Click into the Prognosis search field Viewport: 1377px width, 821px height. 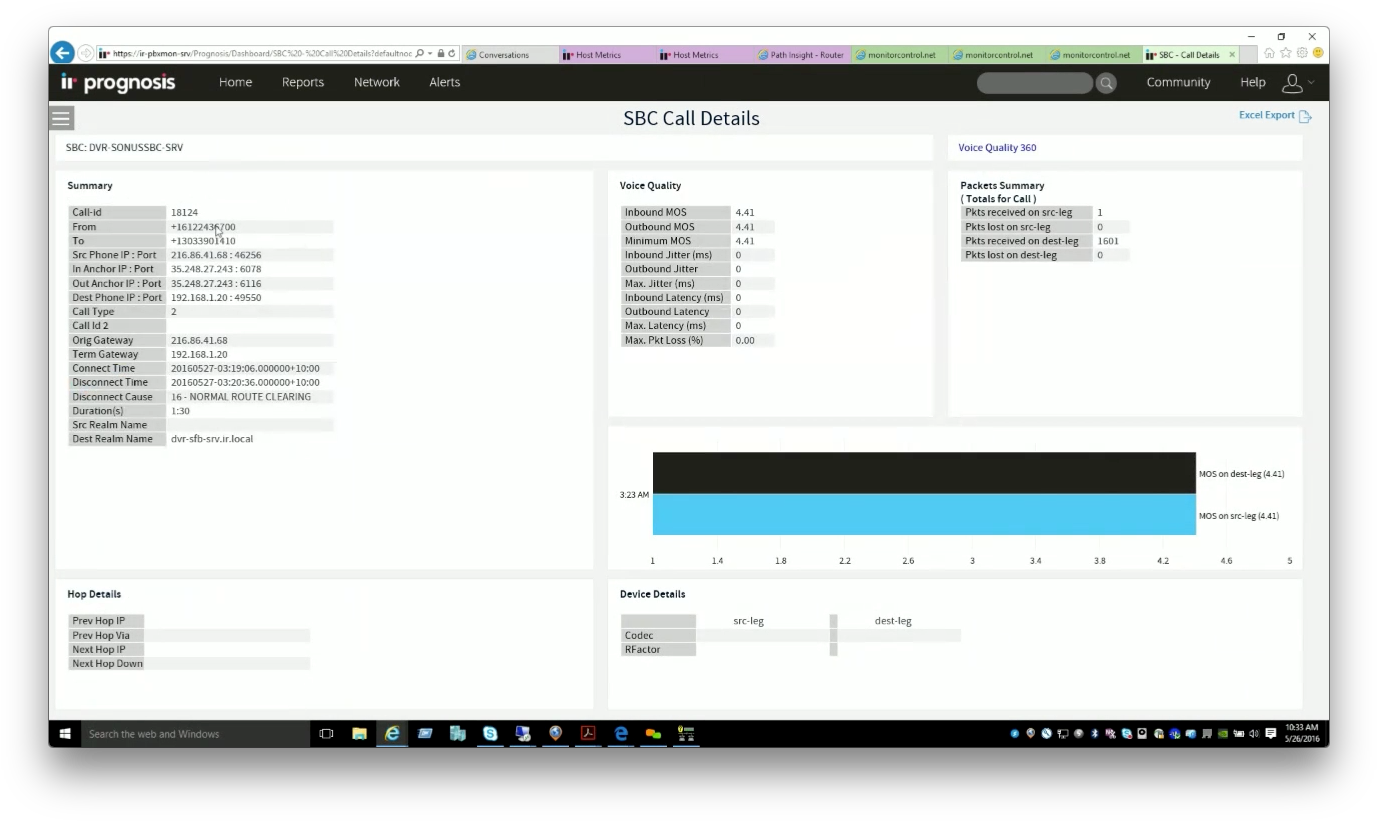coord(1035,83)
